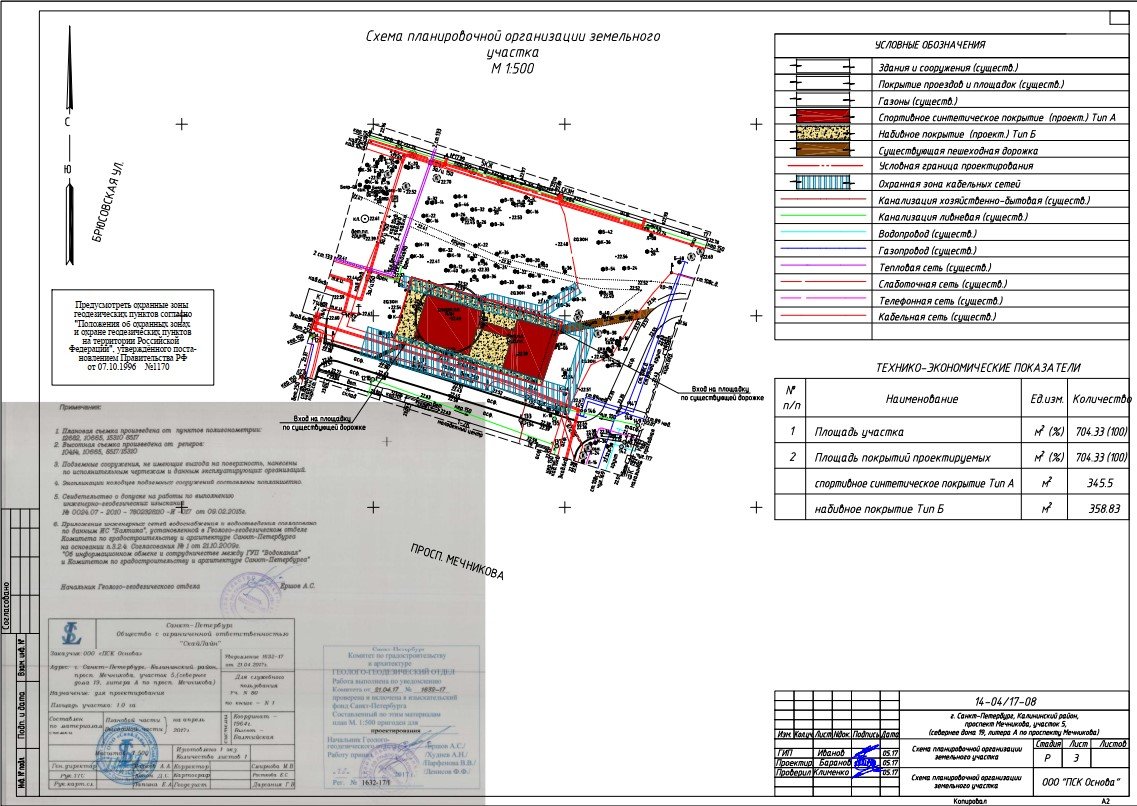Click legend entry 'Телефонная сеть (существ.)'
The width and height of the screenshot is (1137, 806).
pyautogui.click(x=940, y=301)
